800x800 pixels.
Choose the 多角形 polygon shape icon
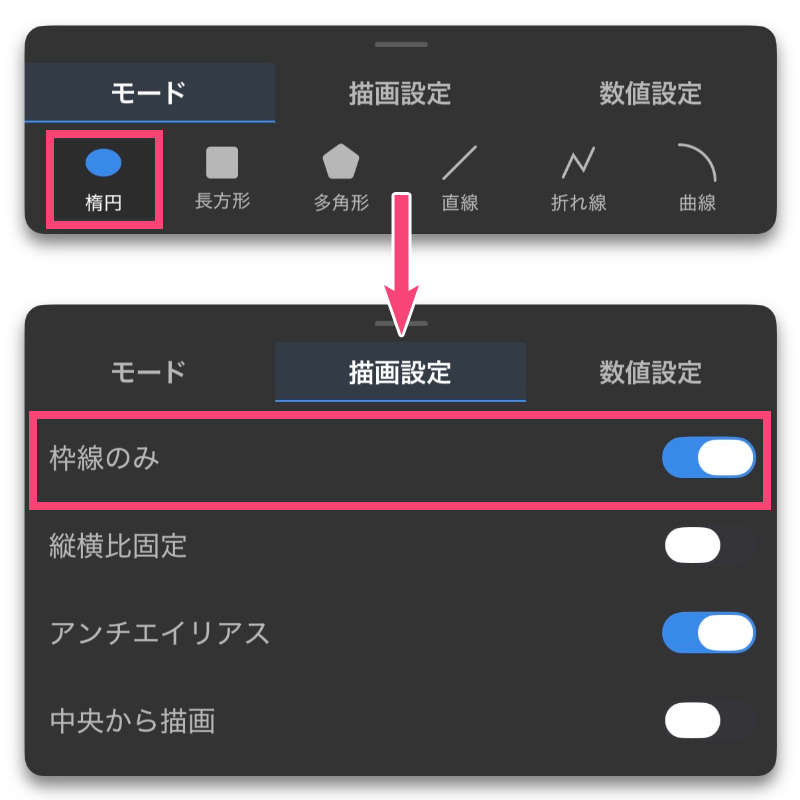341,162
